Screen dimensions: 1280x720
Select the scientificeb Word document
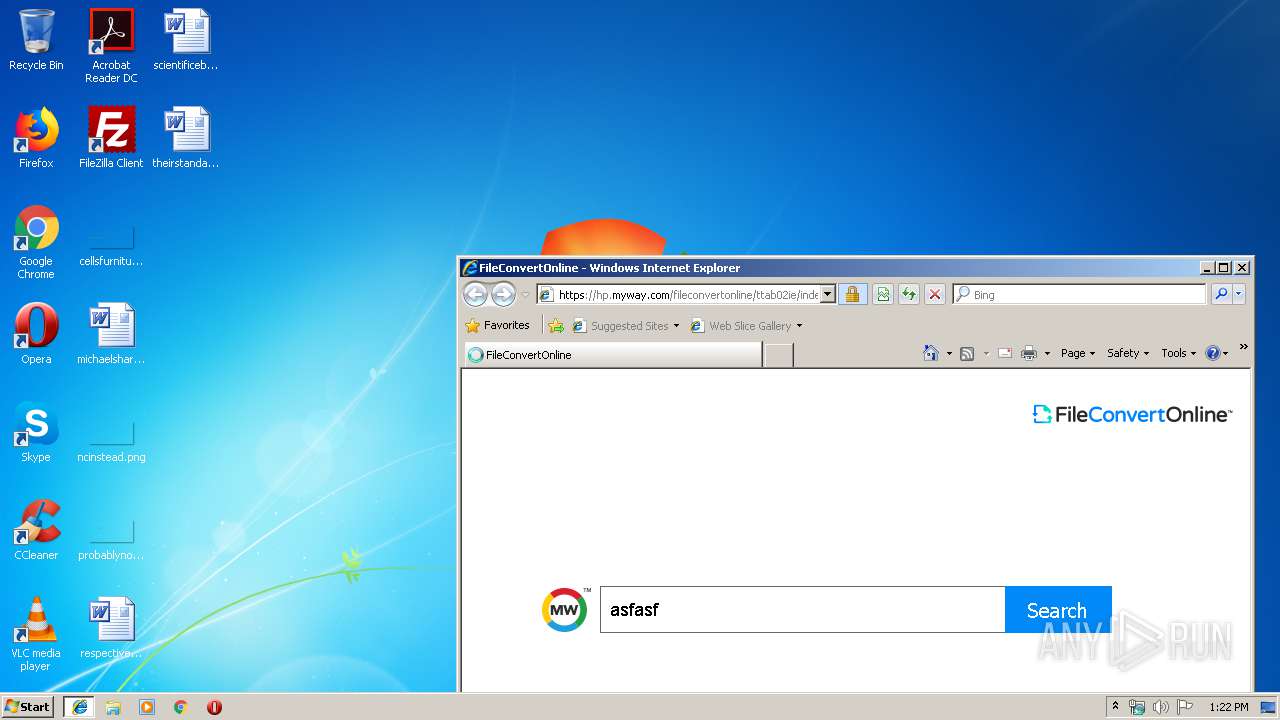(186, 40)
